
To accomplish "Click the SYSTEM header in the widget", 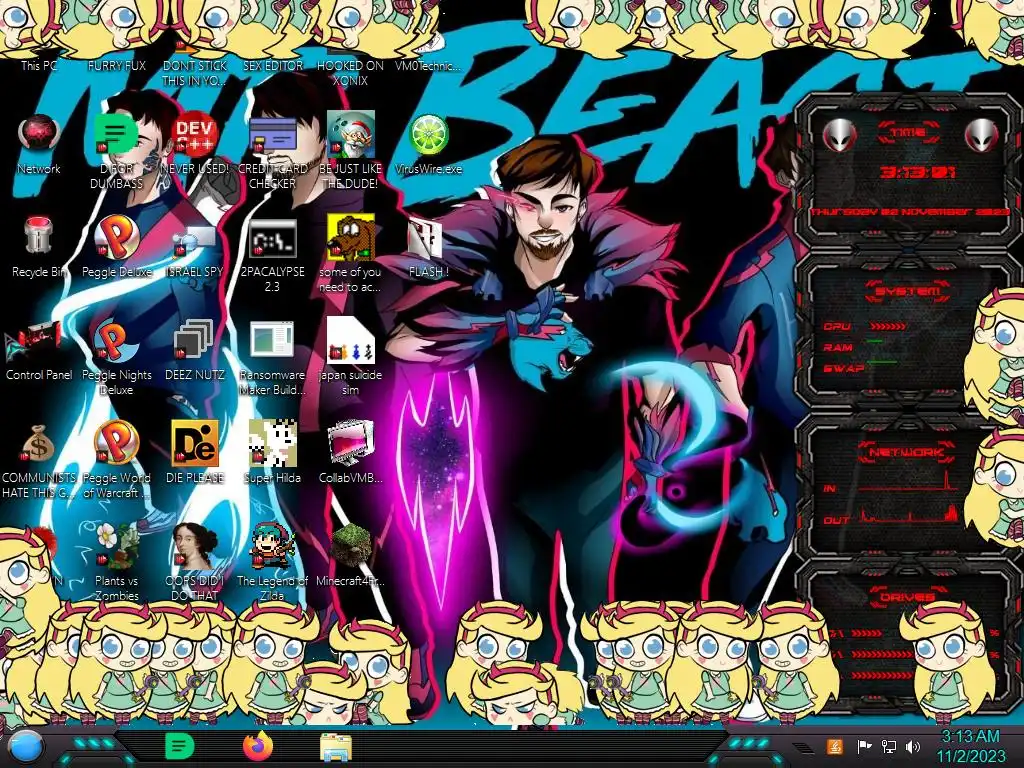I will [x=908, y=291].
